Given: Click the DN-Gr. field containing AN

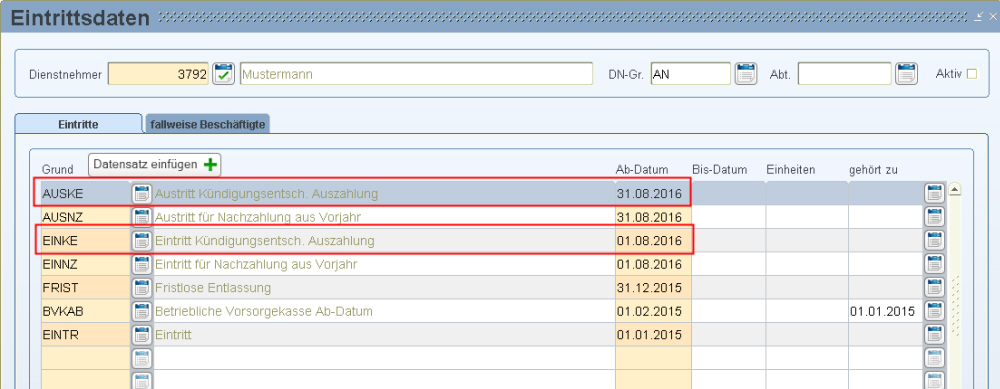Looking at the screenshot, I should coord(691,74).
